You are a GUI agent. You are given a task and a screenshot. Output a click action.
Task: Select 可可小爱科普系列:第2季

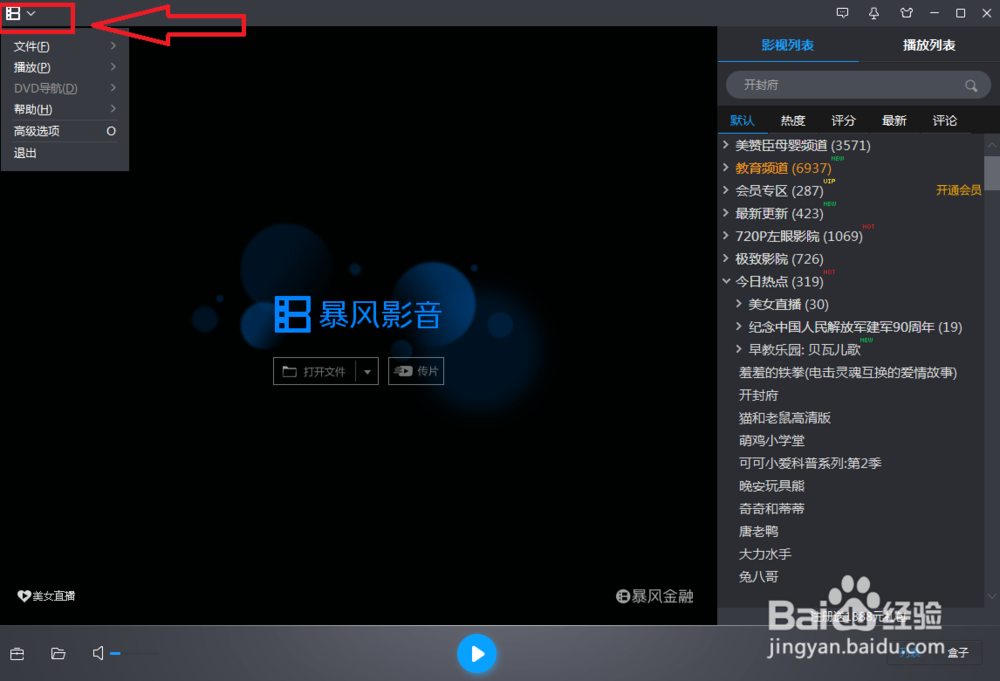click(810, 464)
